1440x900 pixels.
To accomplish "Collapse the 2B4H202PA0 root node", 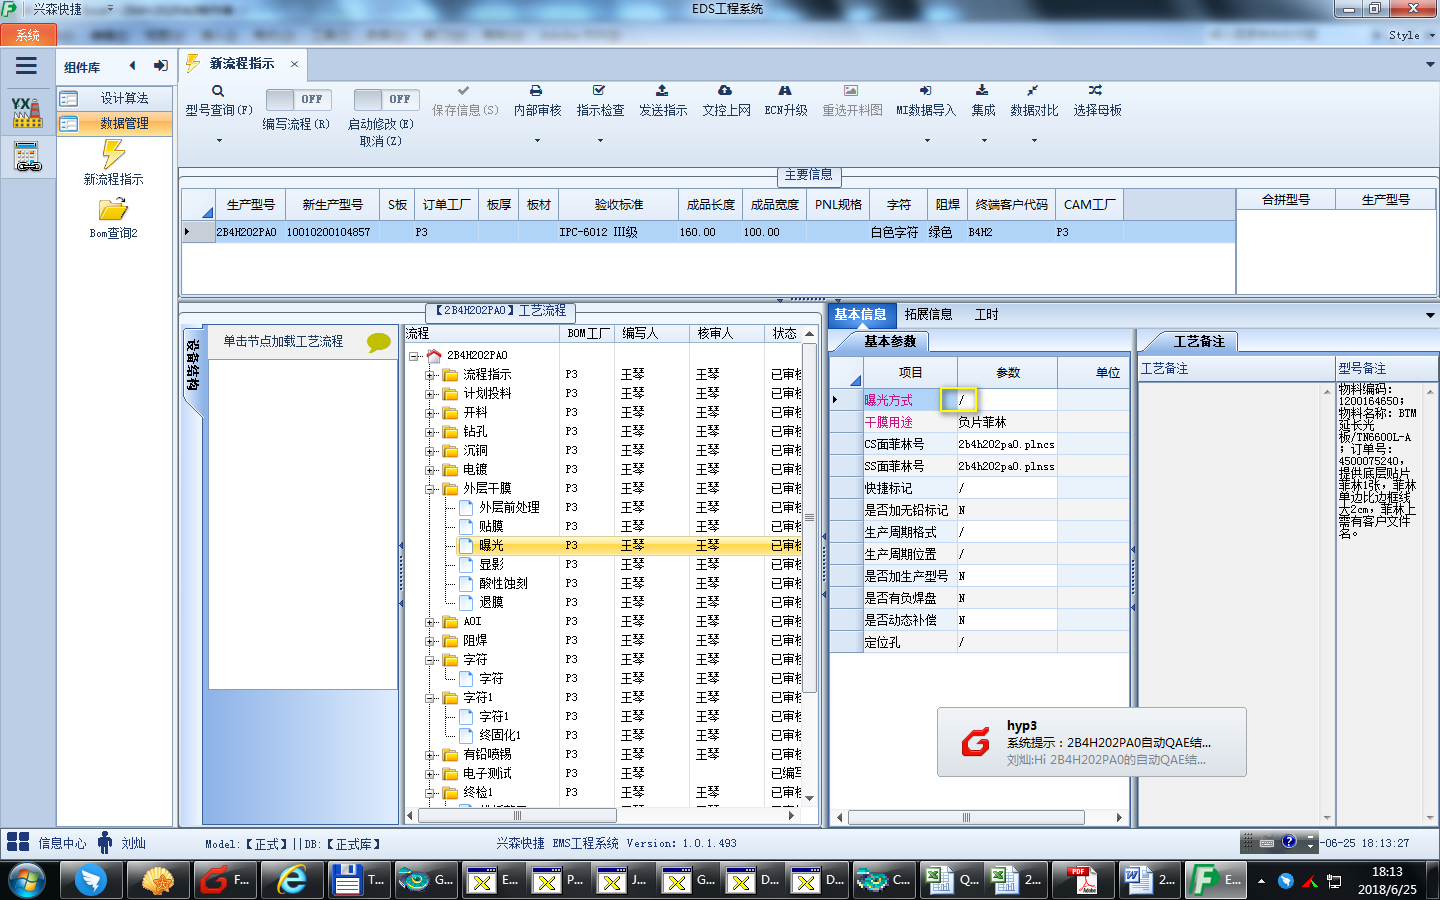I will (415, 355).
